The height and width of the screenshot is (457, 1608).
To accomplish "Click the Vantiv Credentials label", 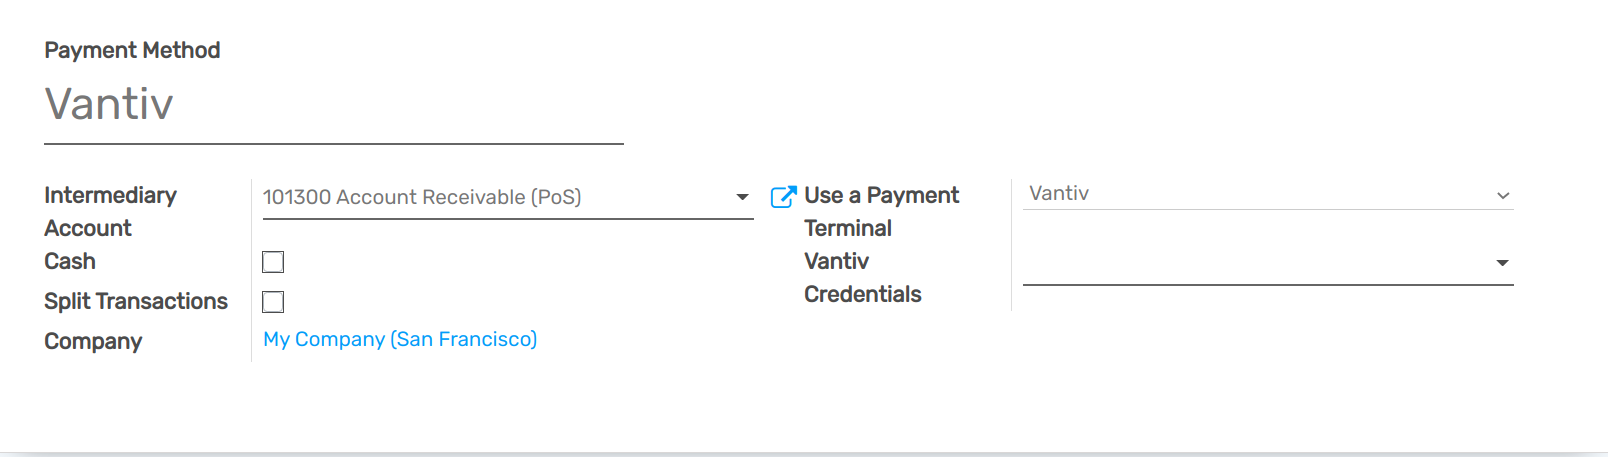I will (x=862, y=277).
